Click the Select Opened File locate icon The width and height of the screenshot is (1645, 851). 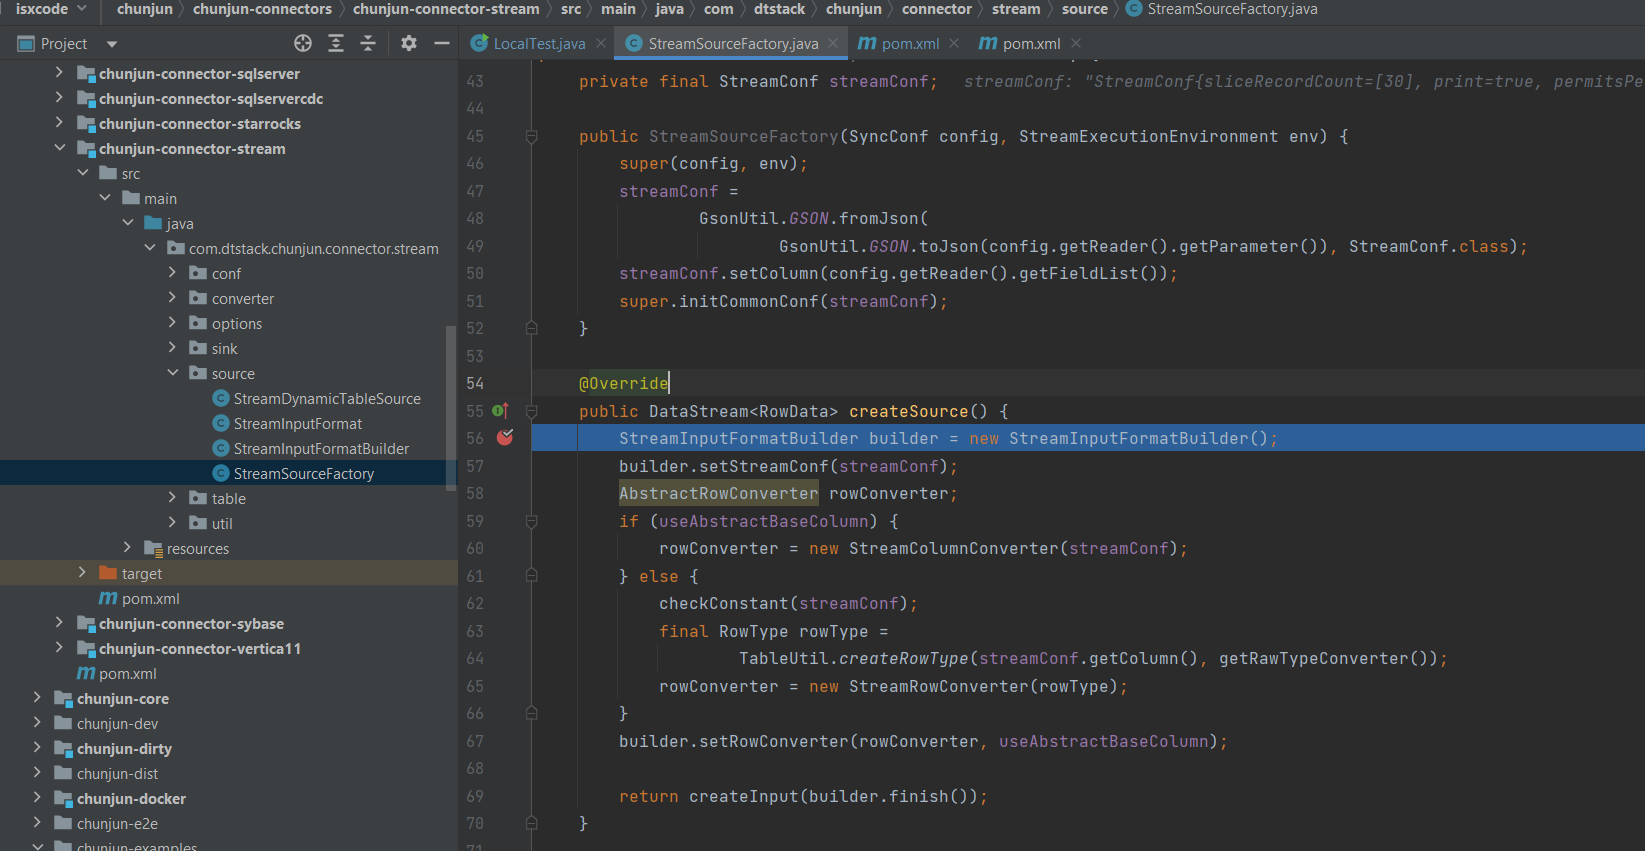point(303,43)
